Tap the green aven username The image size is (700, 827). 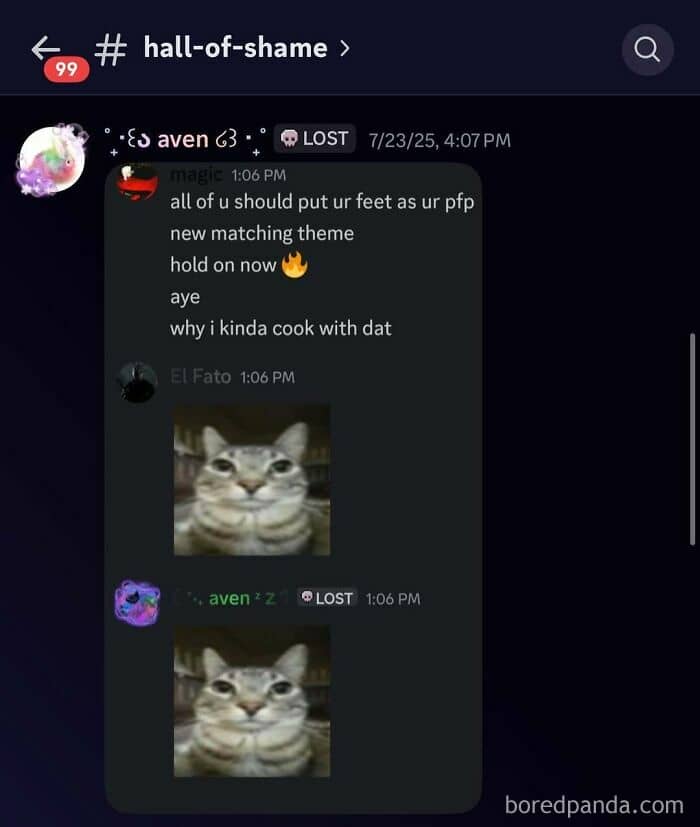pyautogui.click(x=229, y=598)
